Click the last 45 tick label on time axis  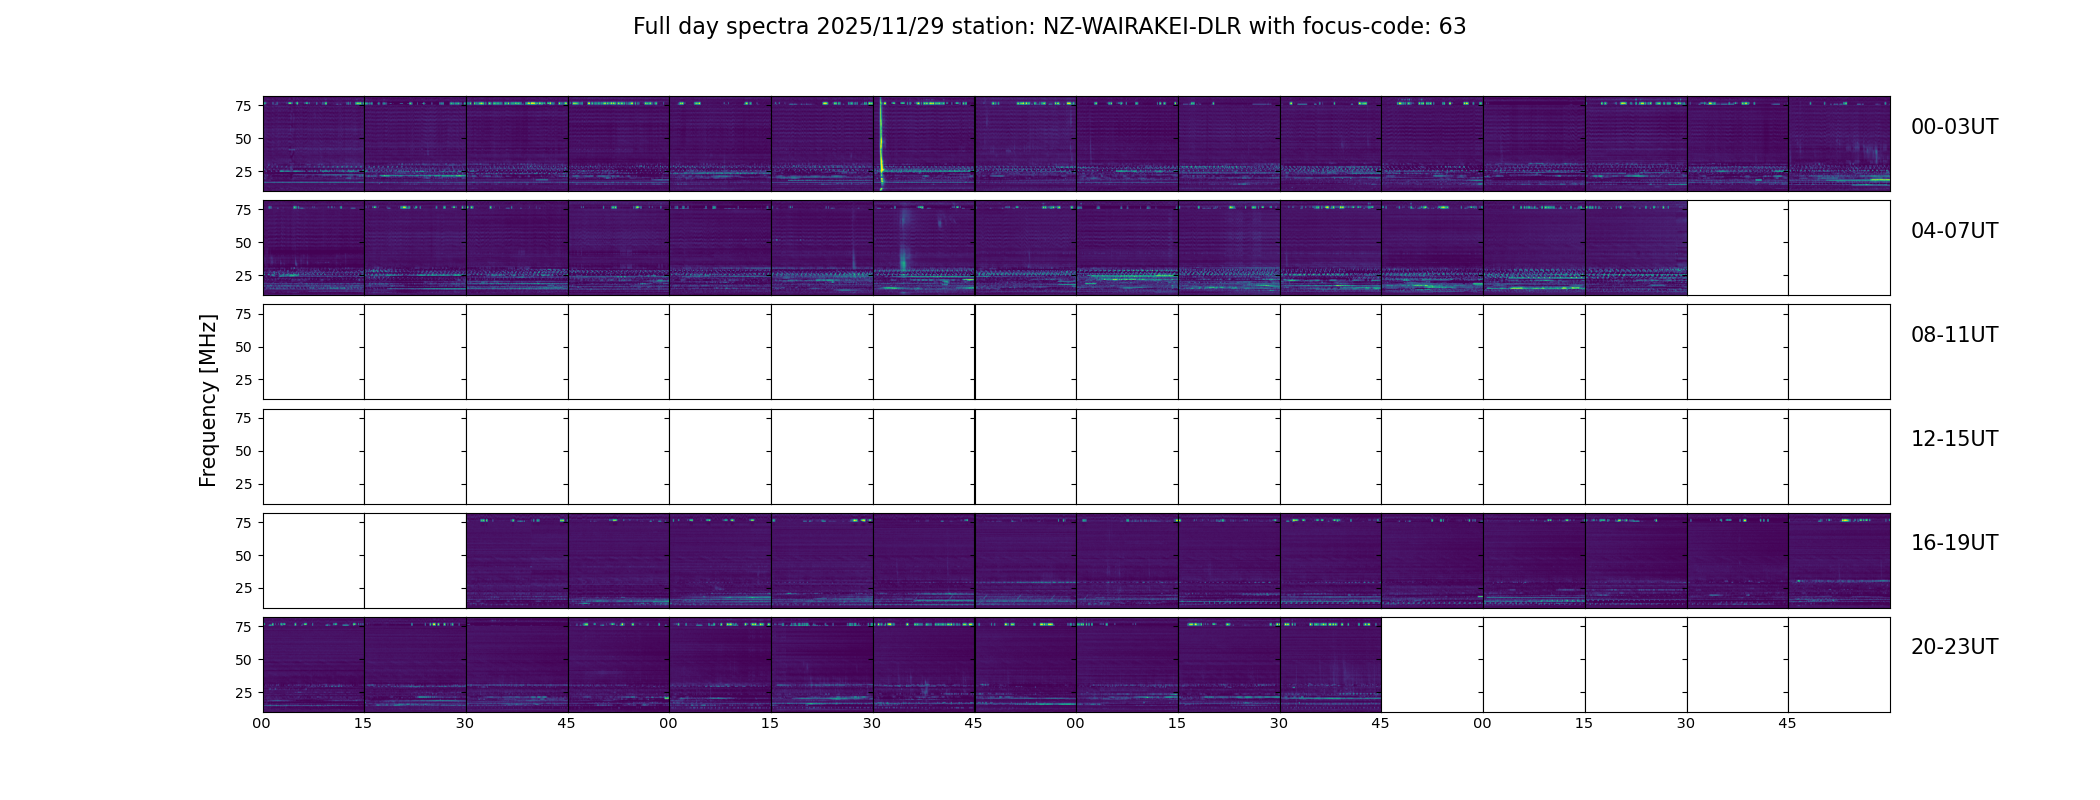(x=1787, y=723)
